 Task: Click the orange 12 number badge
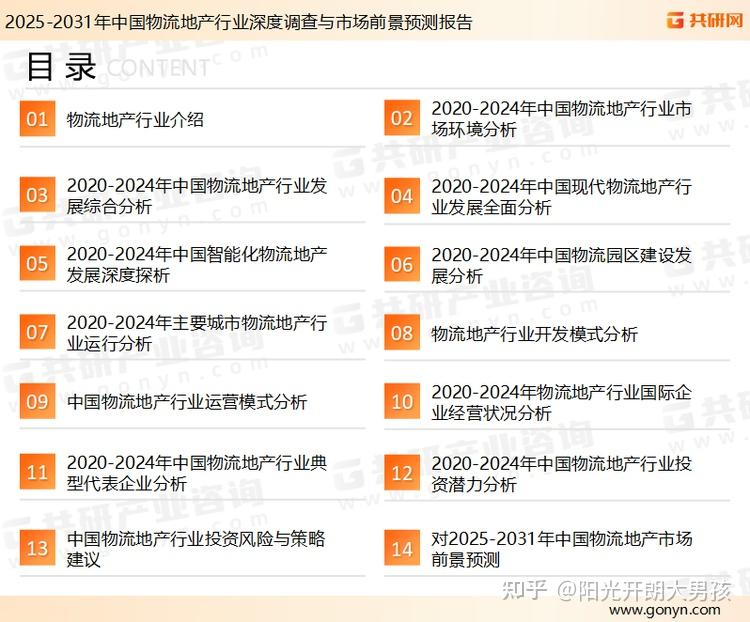402,473
